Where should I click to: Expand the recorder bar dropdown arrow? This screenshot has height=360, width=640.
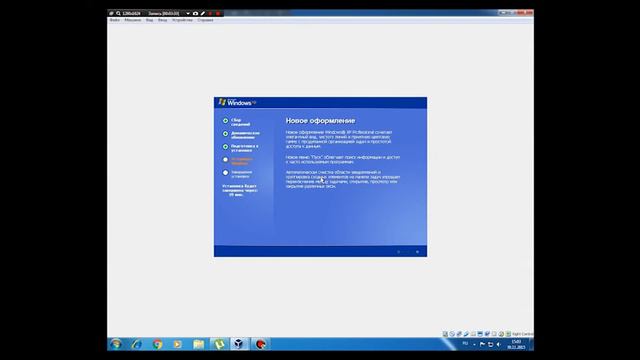[188, 13]
